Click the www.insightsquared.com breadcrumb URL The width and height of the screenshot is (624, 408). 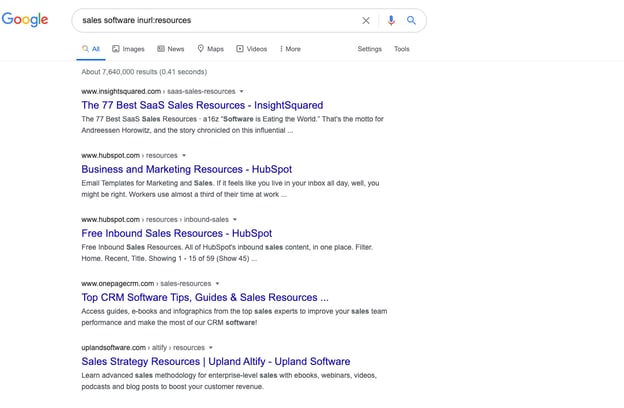(158, 92)
